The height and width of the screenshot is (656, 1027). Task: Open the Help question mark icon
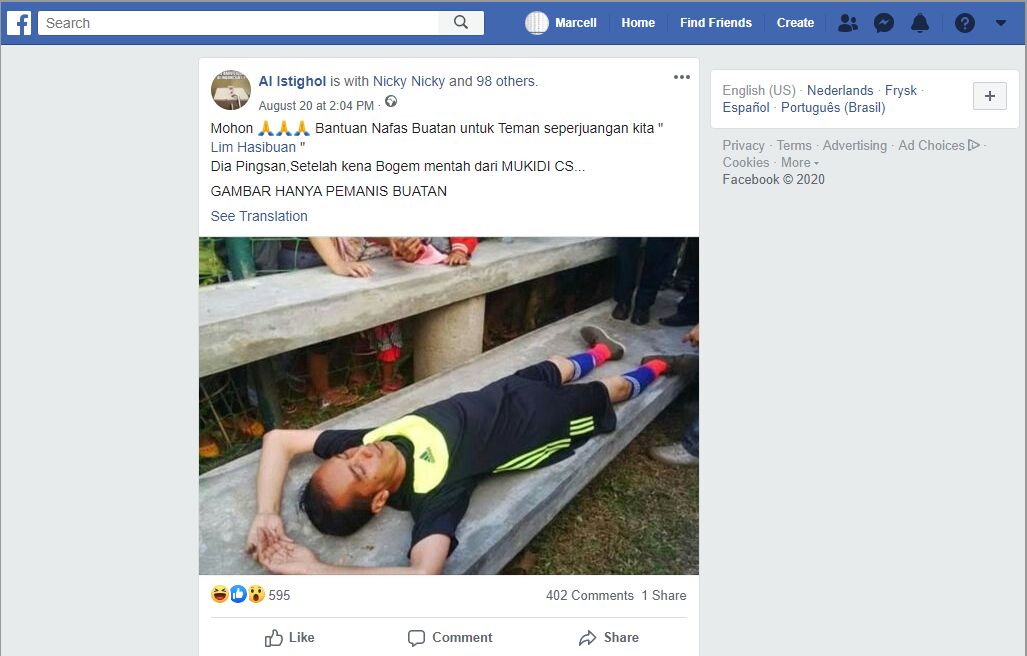pos(964,23)
